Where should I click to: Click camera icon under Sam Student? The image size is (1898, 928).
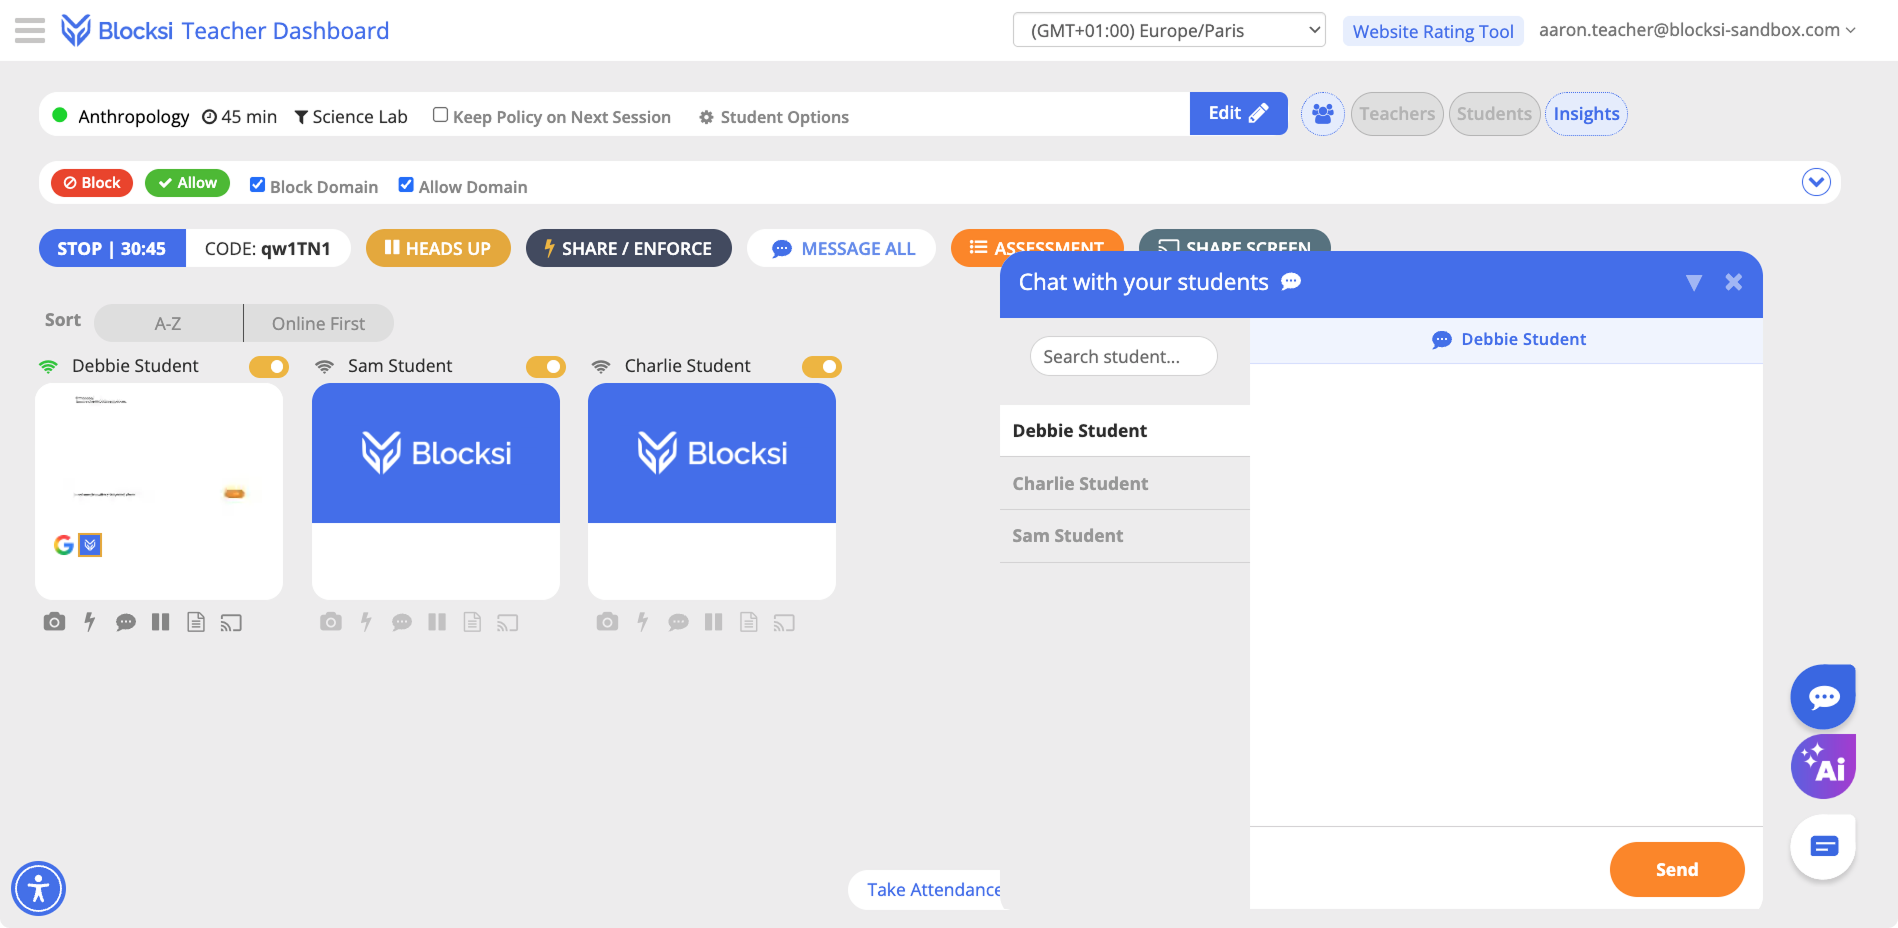pos(331,622)
